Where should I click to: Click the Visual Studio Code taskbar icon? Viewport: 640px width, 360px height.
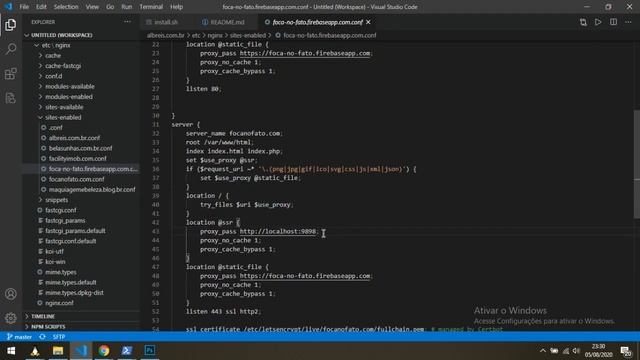[81, 351]
